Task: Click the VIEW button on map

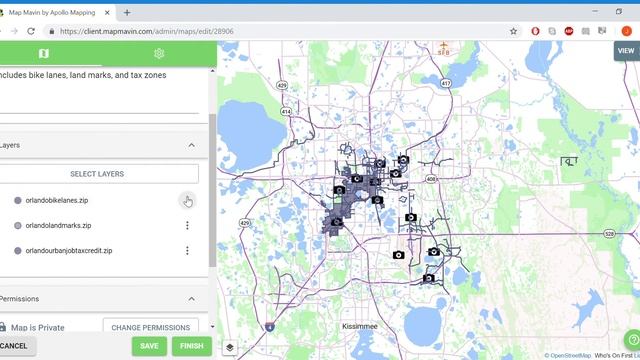Action: [627, 51]
